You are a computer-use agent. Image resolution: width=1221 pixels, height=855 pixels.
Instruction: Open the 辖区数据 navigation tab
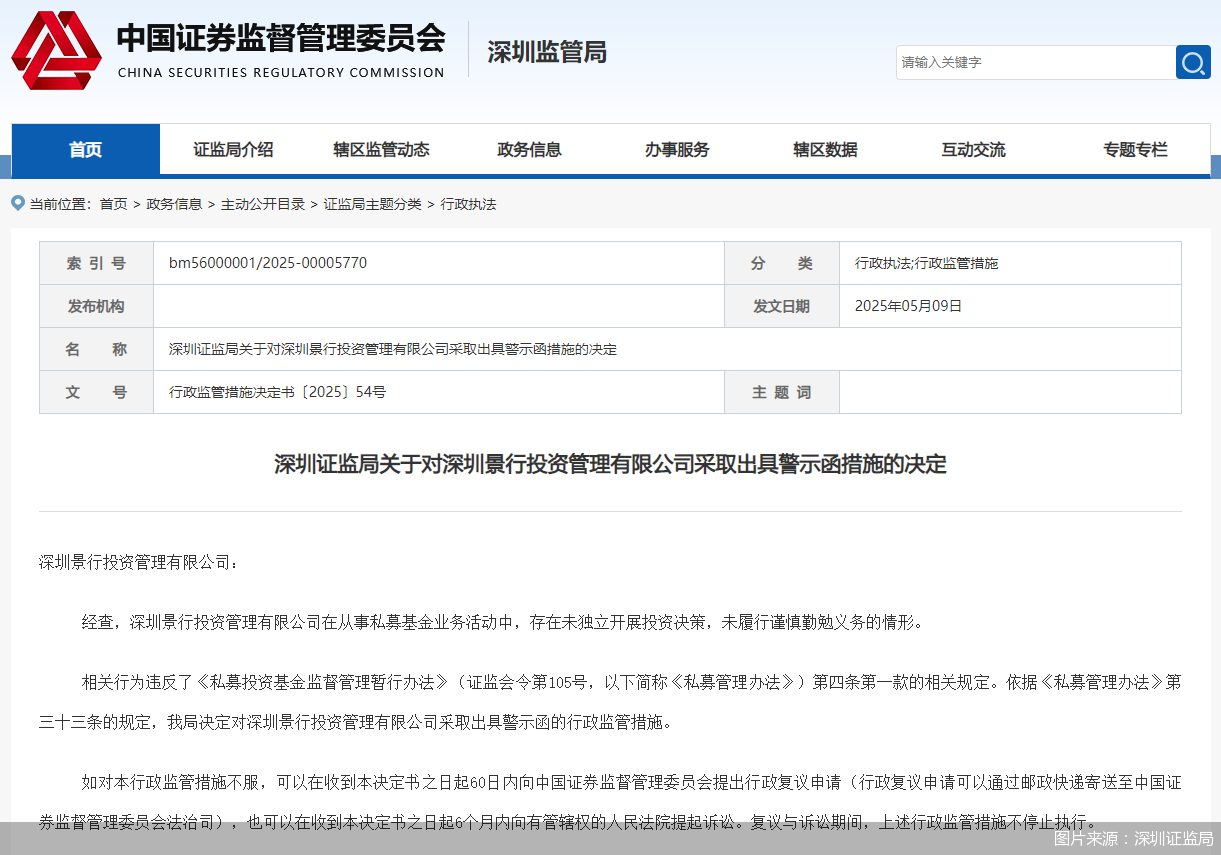click(x=825, y=149)
